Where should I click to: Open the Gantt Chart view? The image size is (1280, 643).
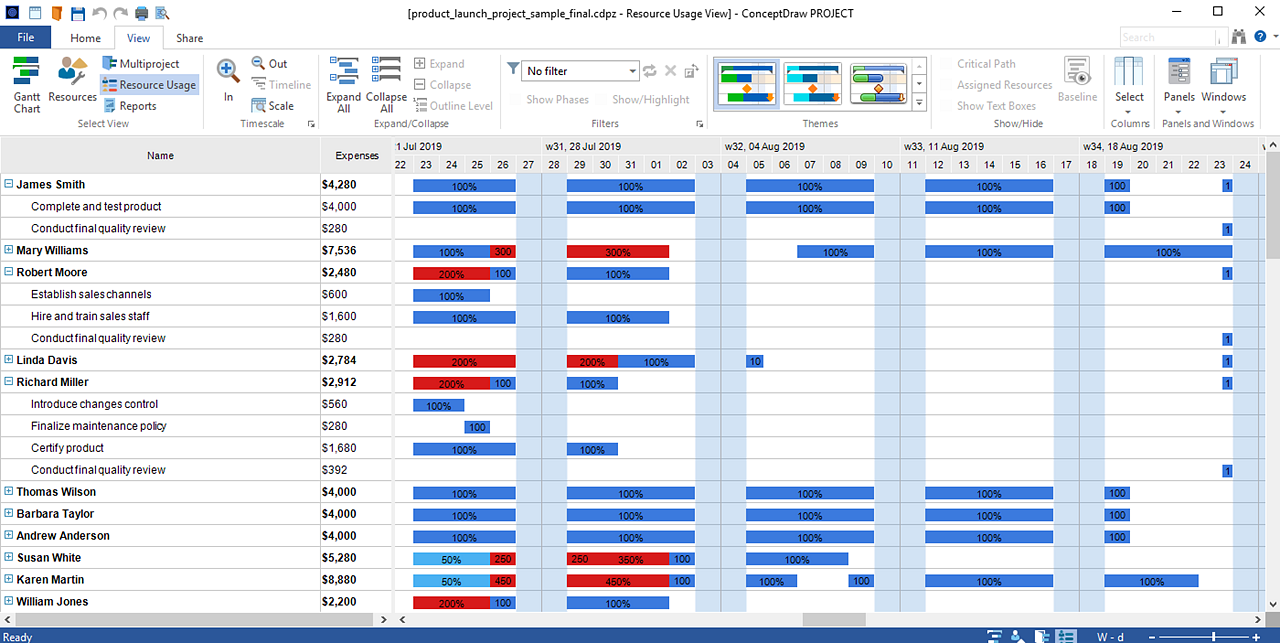tap(27, 84)
